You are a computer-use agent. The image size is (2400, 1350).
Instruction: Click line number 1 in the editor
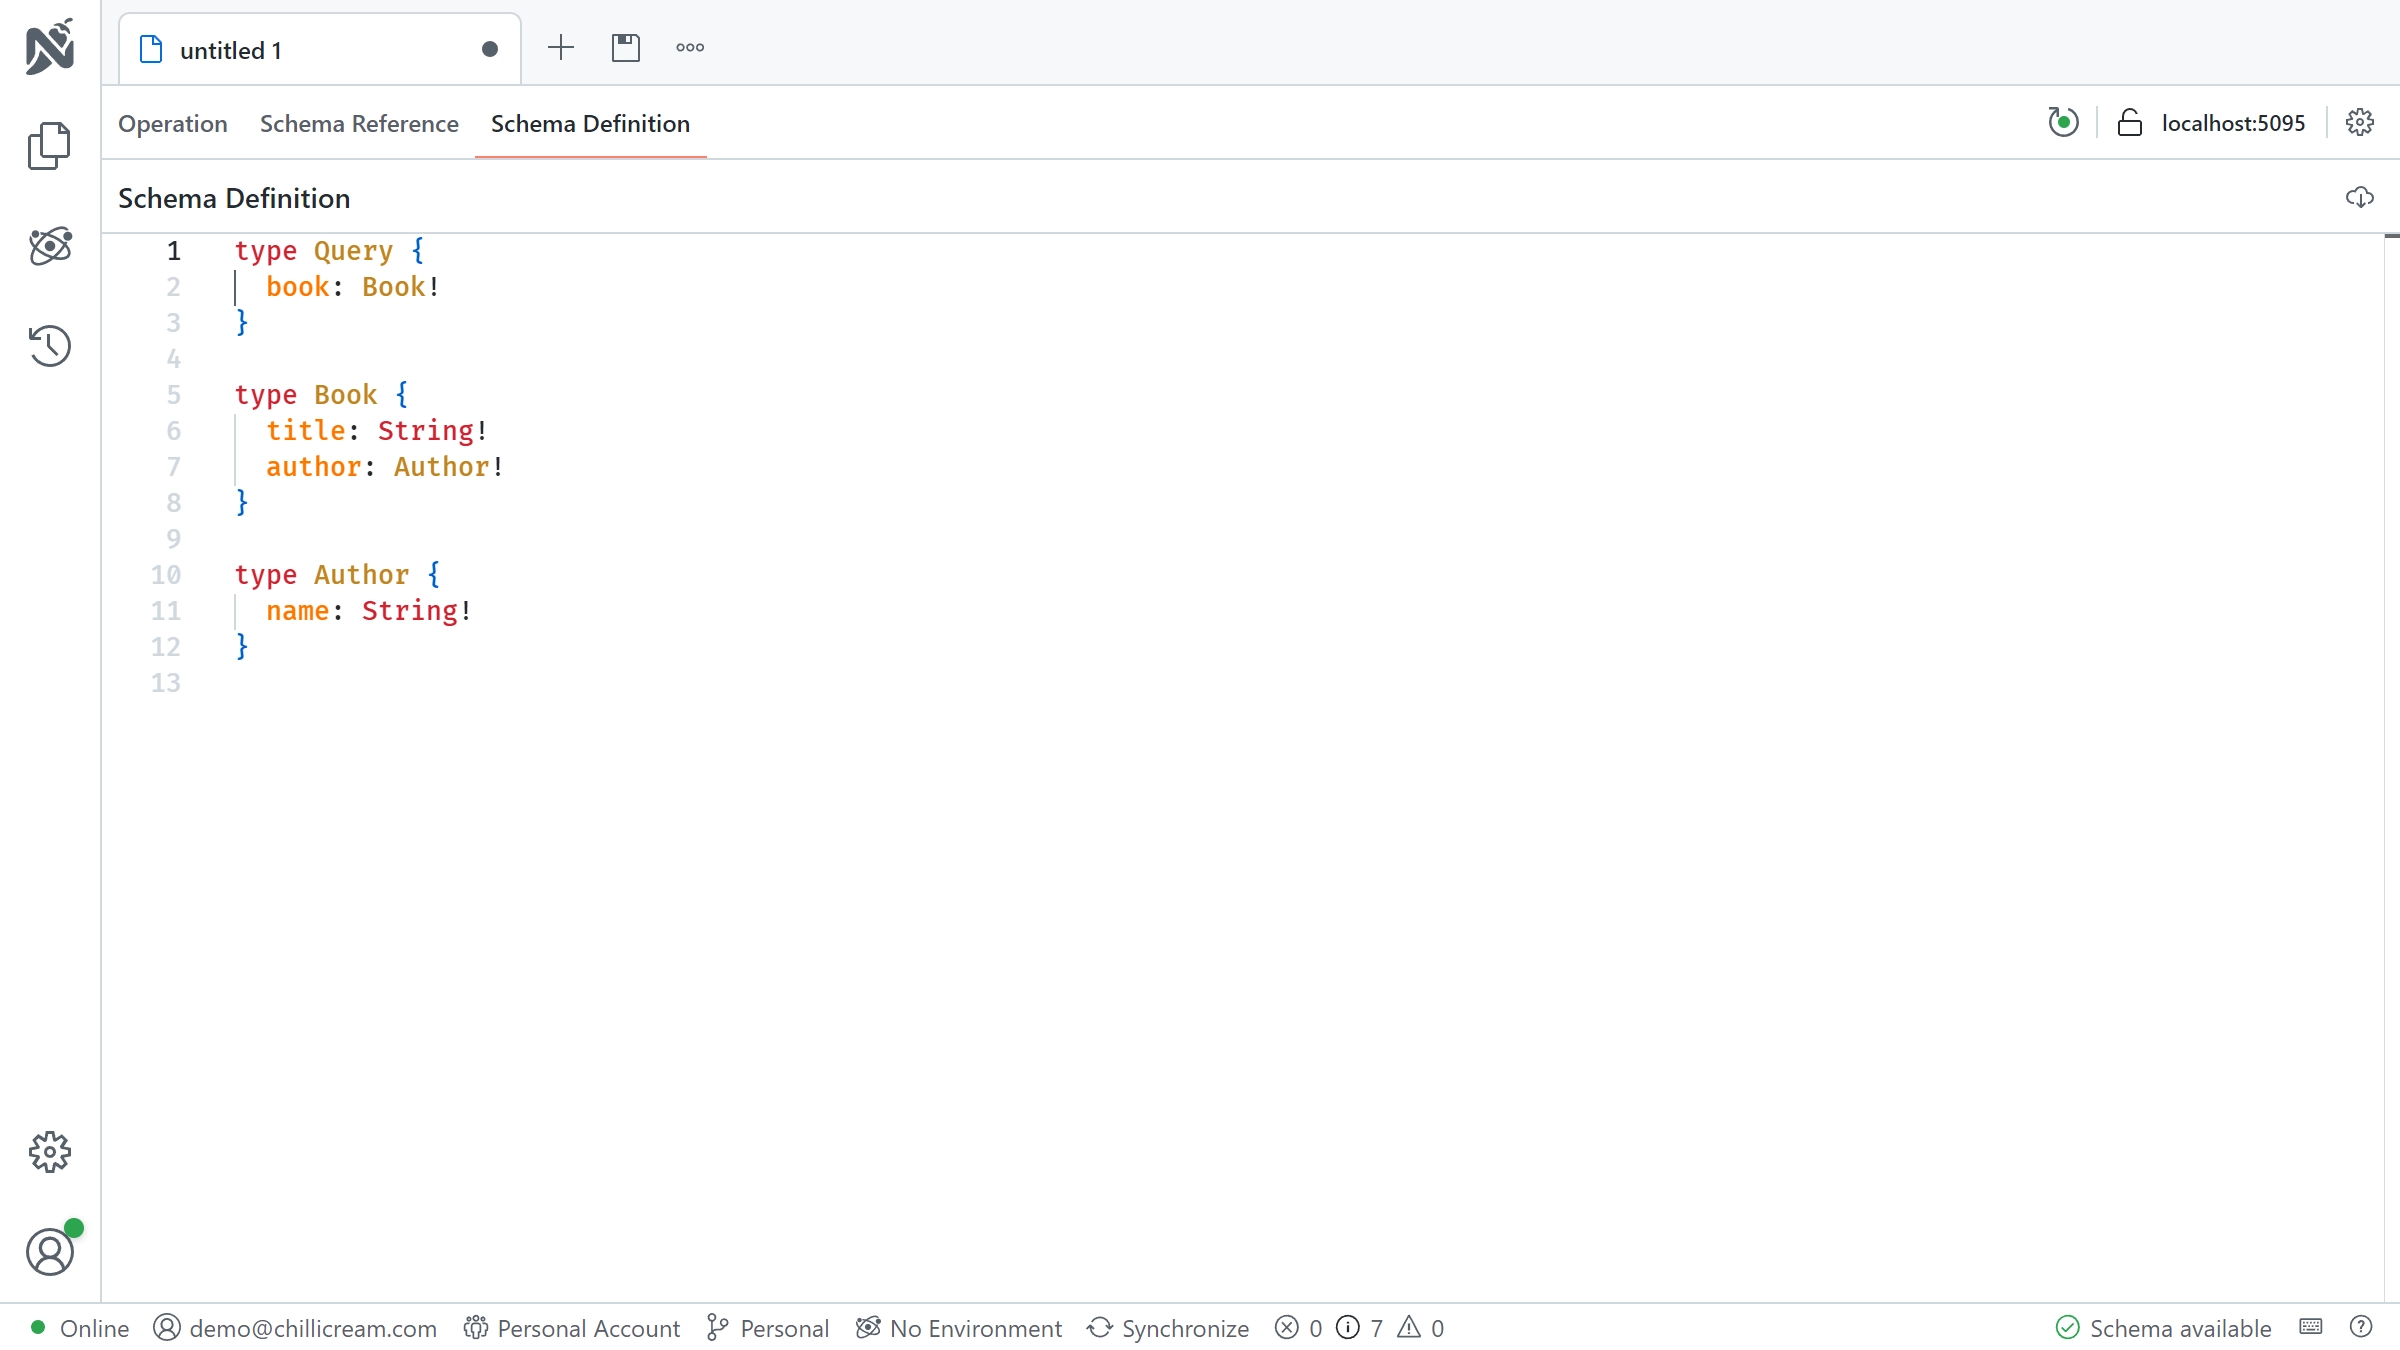coord(174,251)
